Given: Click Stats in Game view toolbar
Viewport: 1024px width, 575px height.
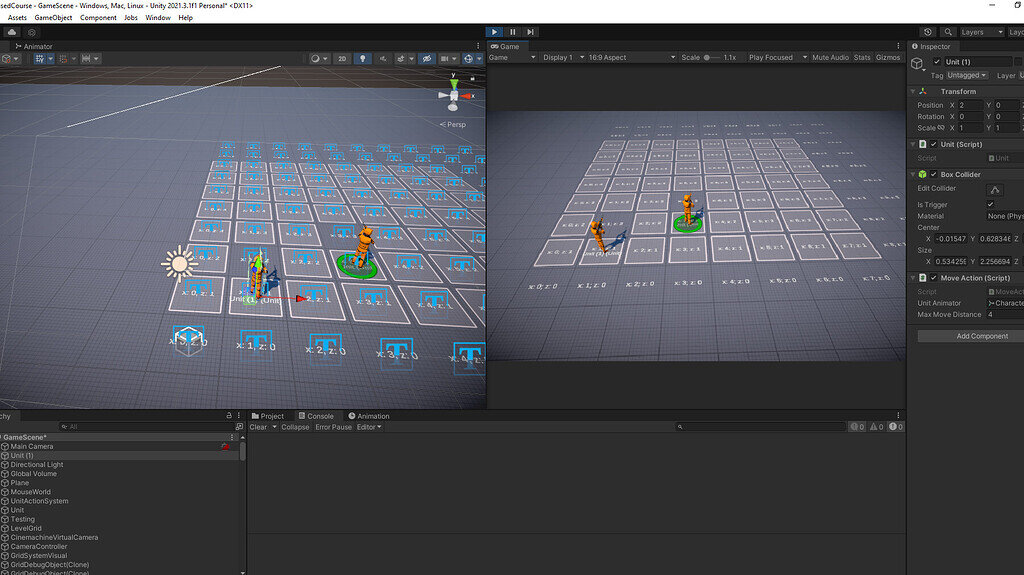Looking at the screenshot, I should (862, 58).
